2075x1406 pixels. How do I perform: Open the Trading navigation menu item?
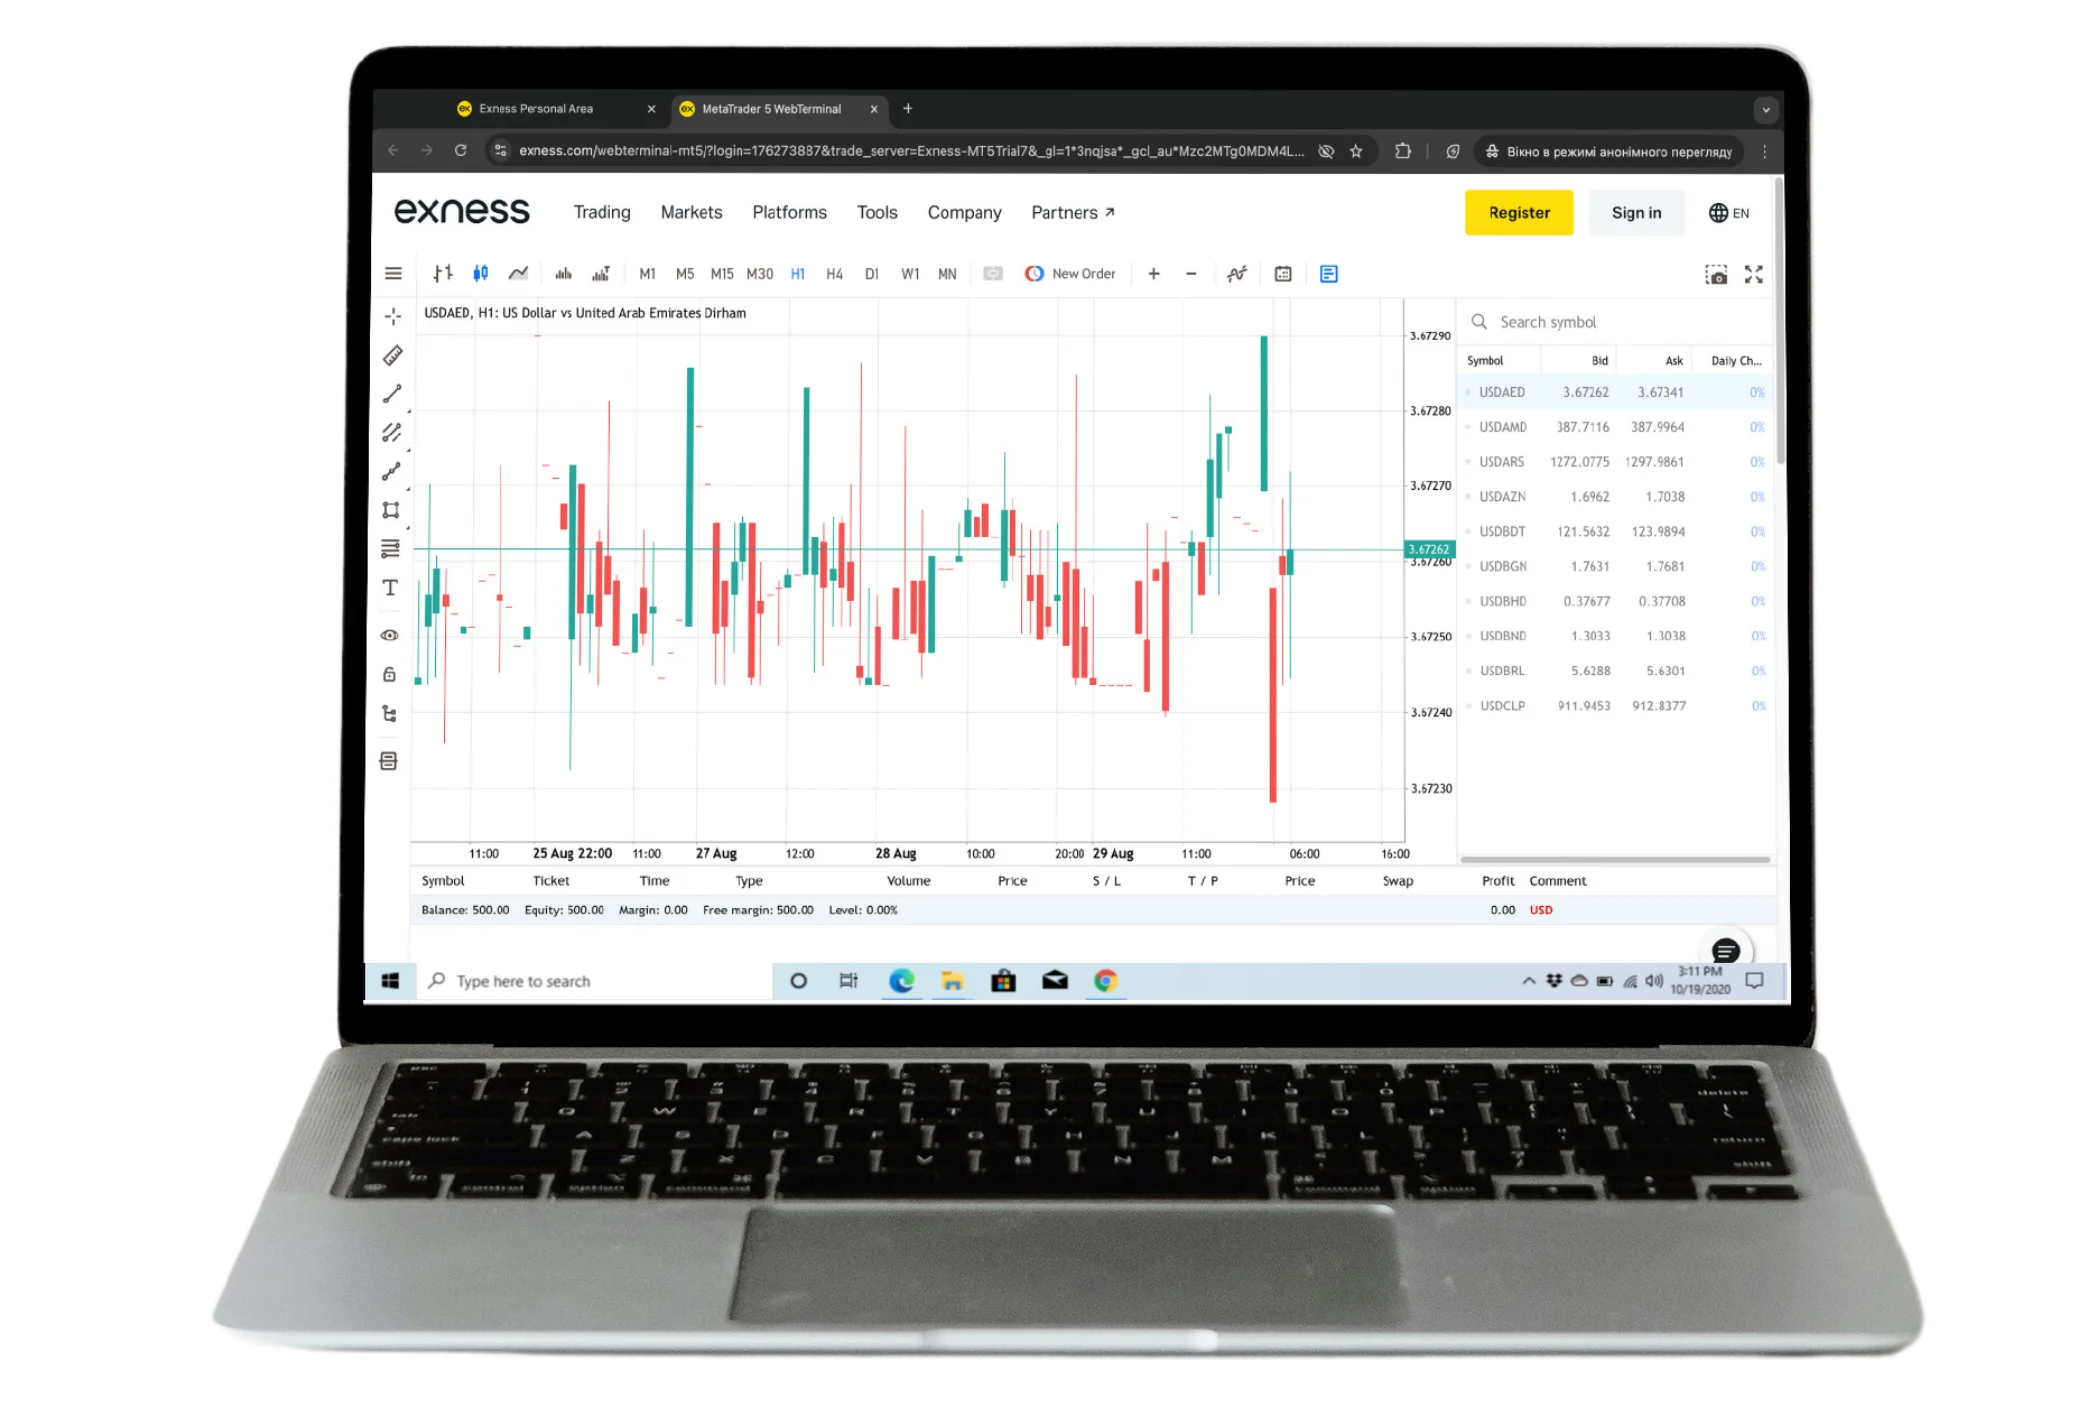click(x=601, y=212)
